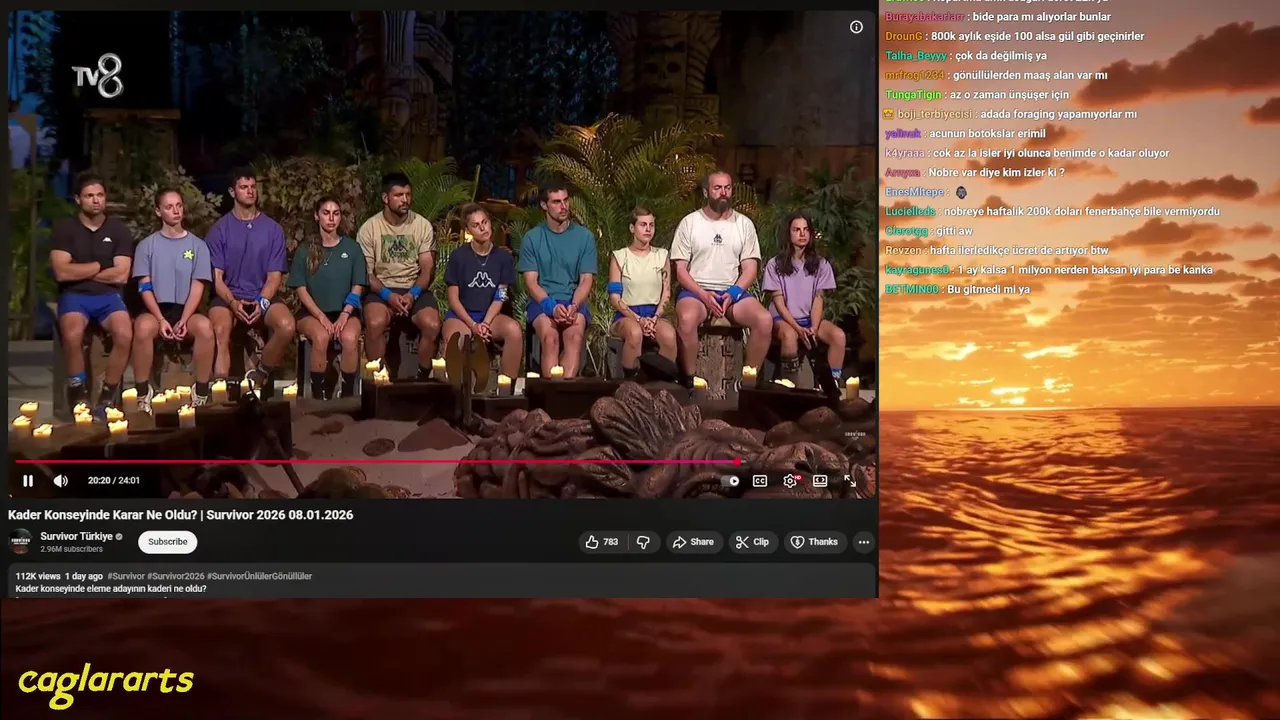Click message 'çok da değilmiş ya'
This screenshot has height=720, width=1280.
click(1001, 56)
